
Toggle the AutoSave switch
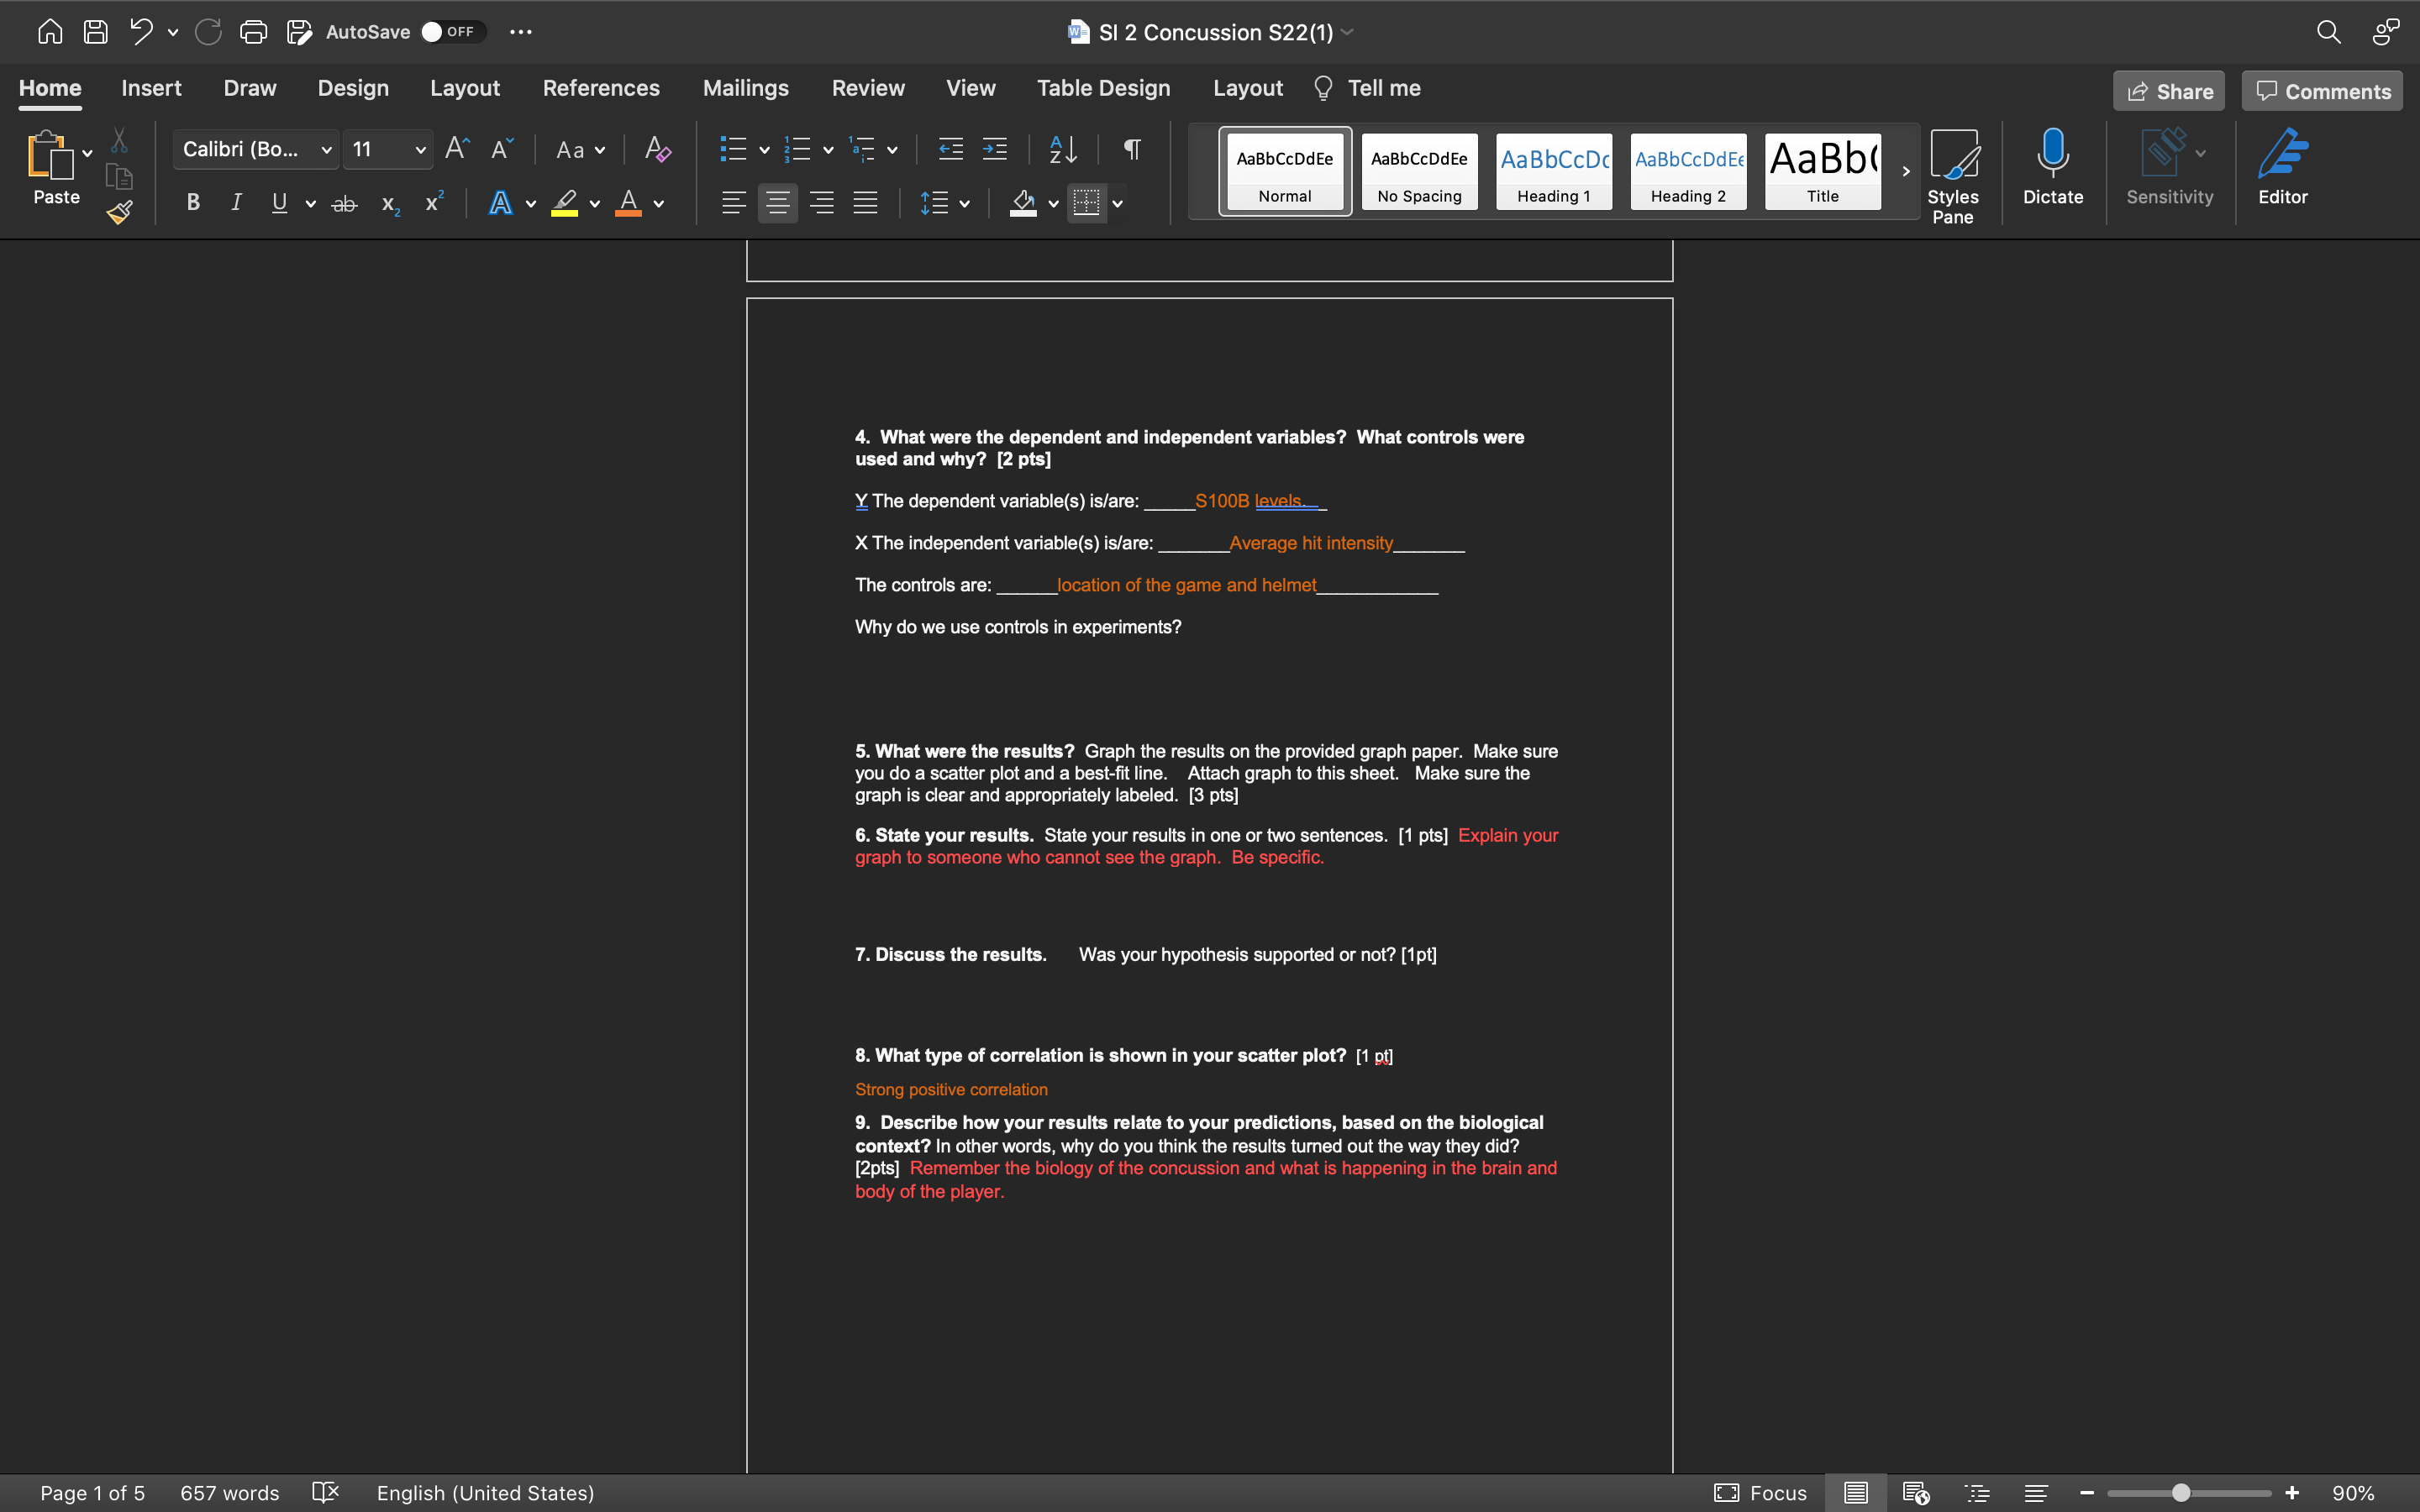click(452, 32)
